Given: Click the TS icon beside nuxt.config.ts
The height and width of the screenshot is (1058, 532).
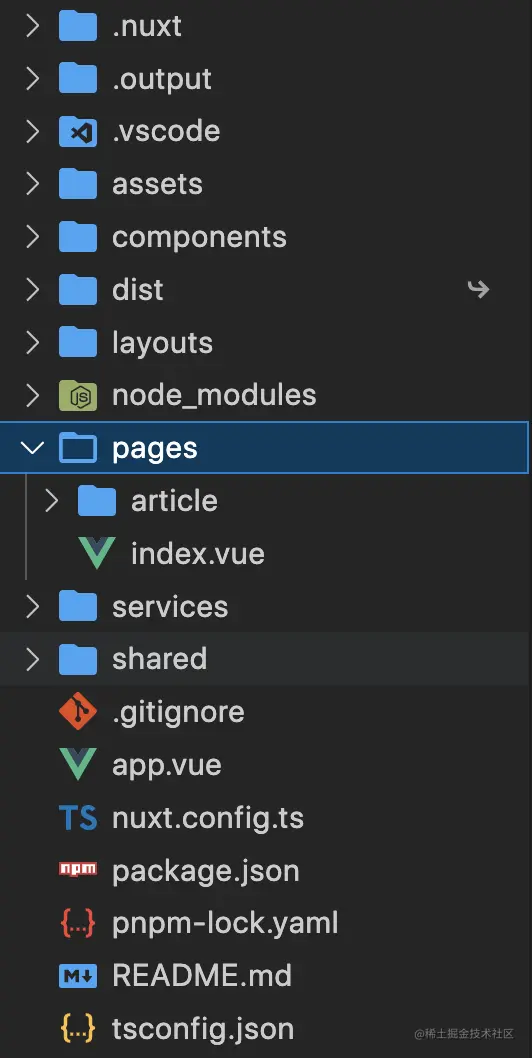Looking at the screenshot, I should pos(78,818).
